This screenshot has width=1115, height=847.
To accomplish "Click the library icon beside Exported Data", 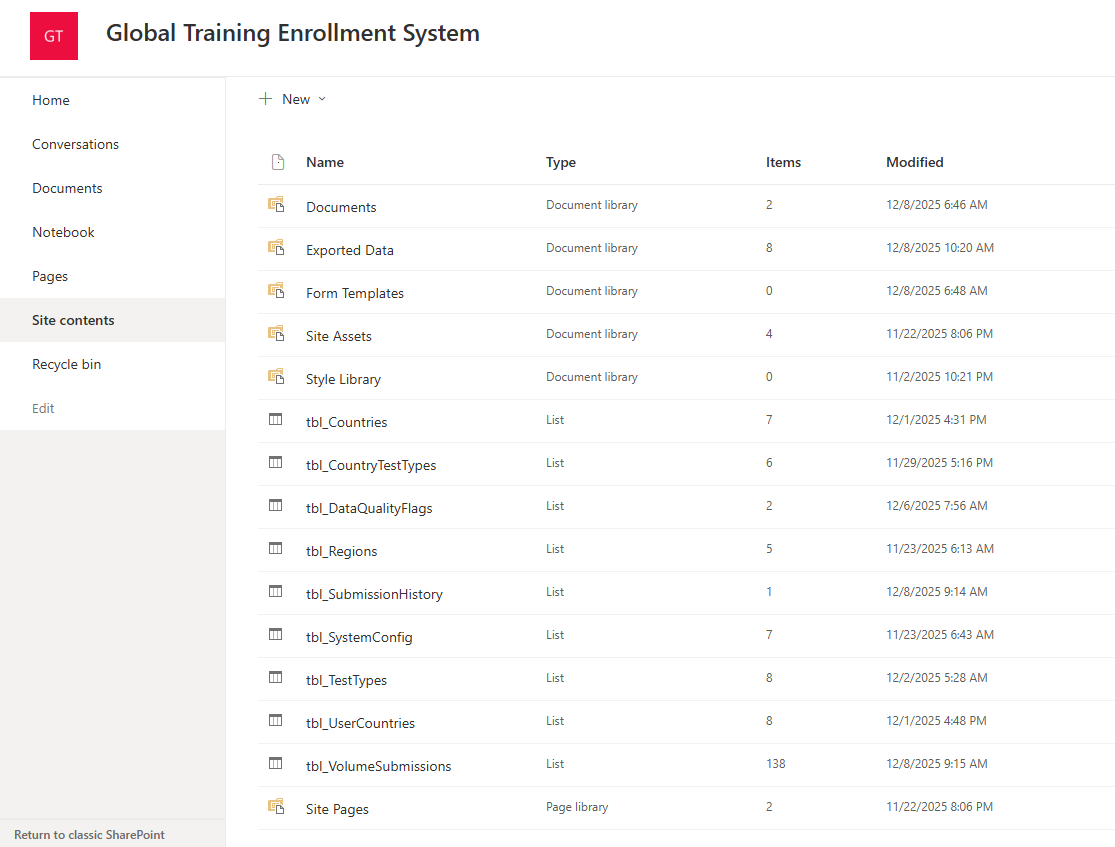I will coord(276,247).
